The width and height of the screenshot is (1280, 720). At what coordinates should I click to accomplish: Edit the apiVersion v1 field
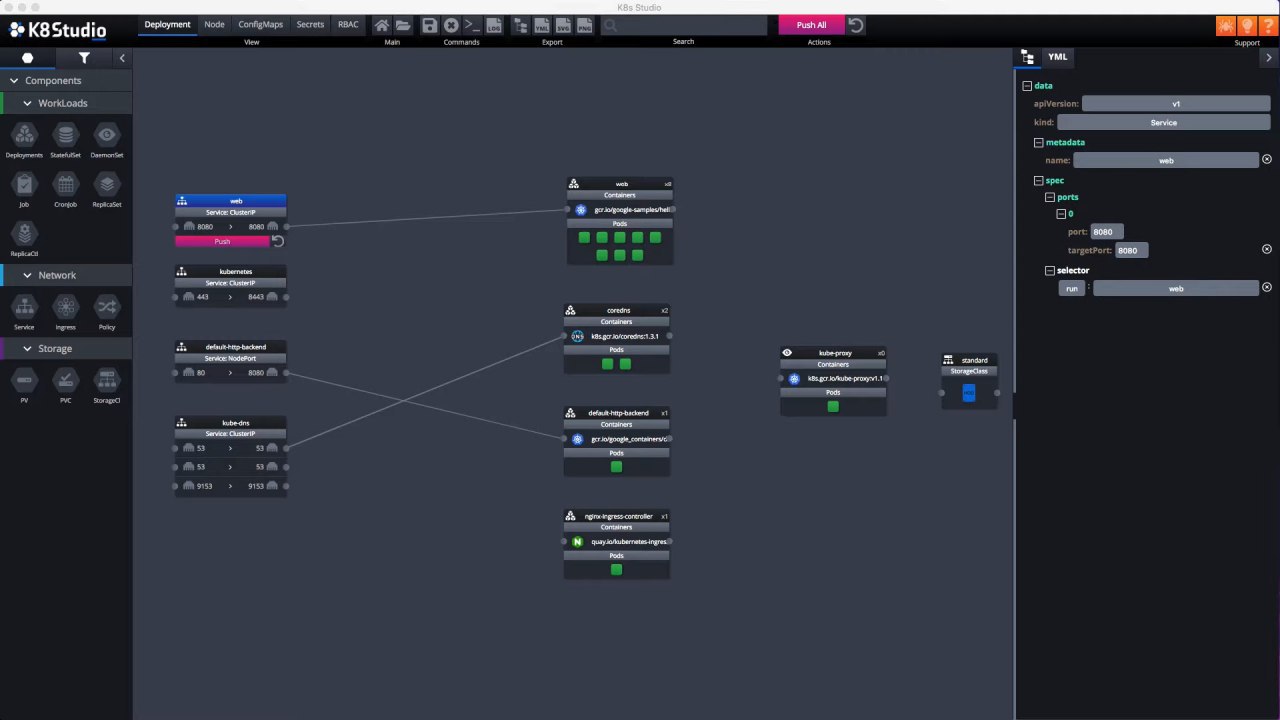[x=1176, y=103]
